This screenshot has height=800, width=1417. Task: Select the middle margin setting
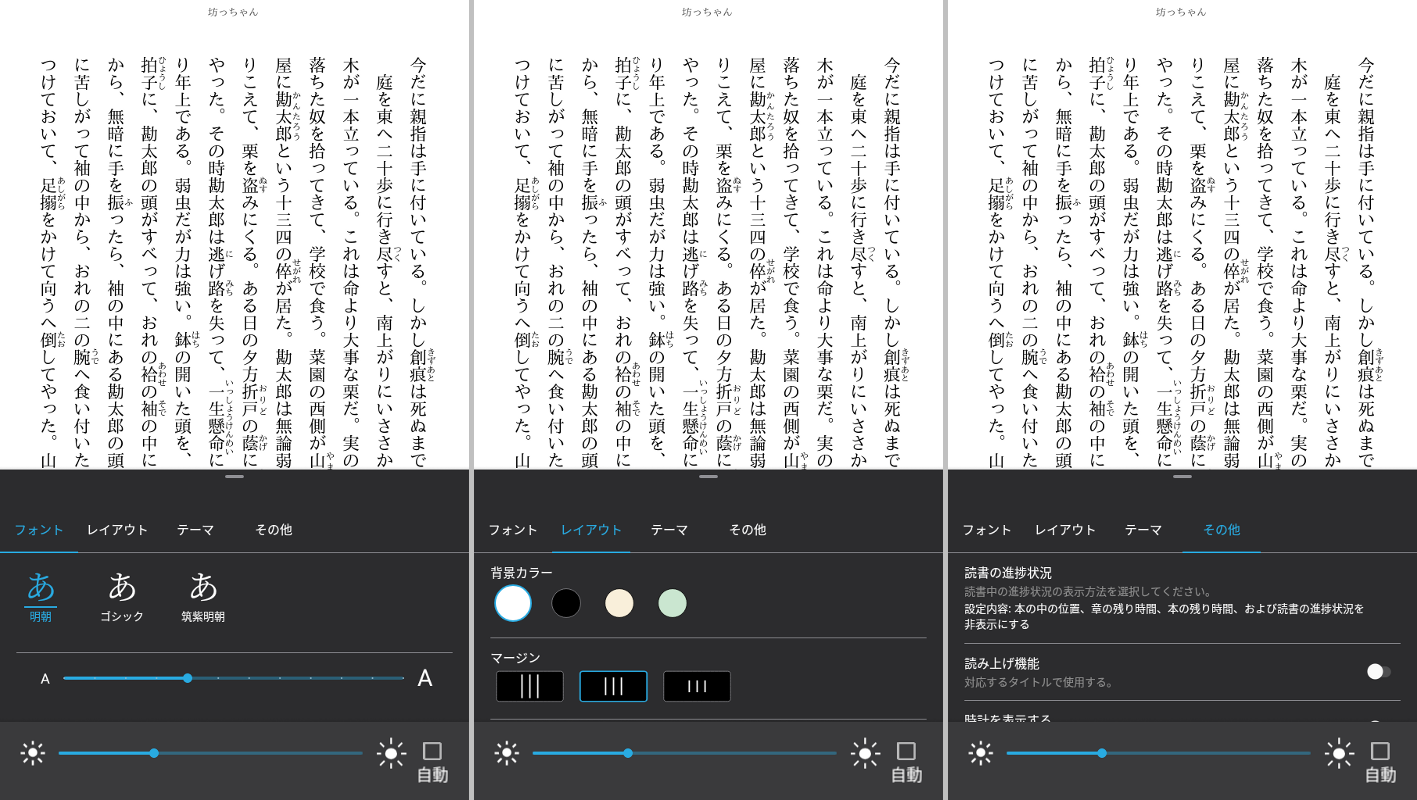613,686
